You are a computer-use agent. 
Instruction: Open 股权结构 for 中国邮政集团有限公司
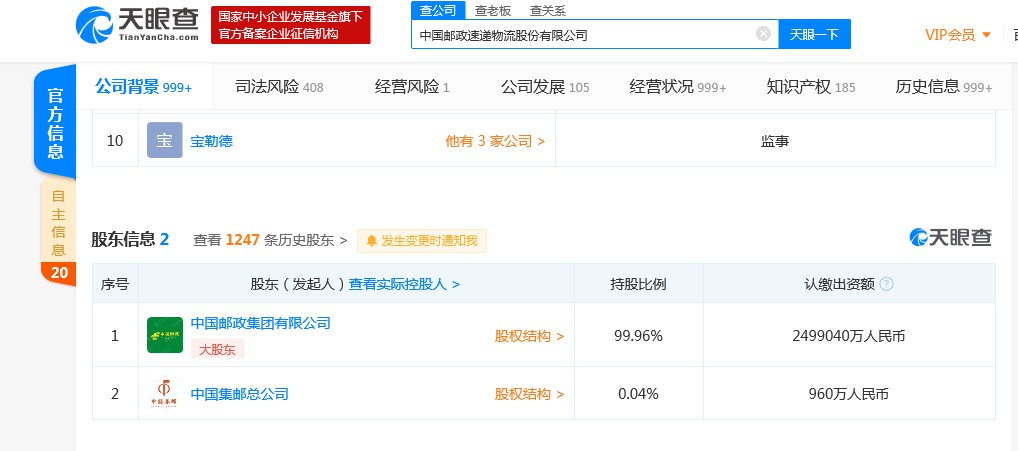(x=529, y=336)
